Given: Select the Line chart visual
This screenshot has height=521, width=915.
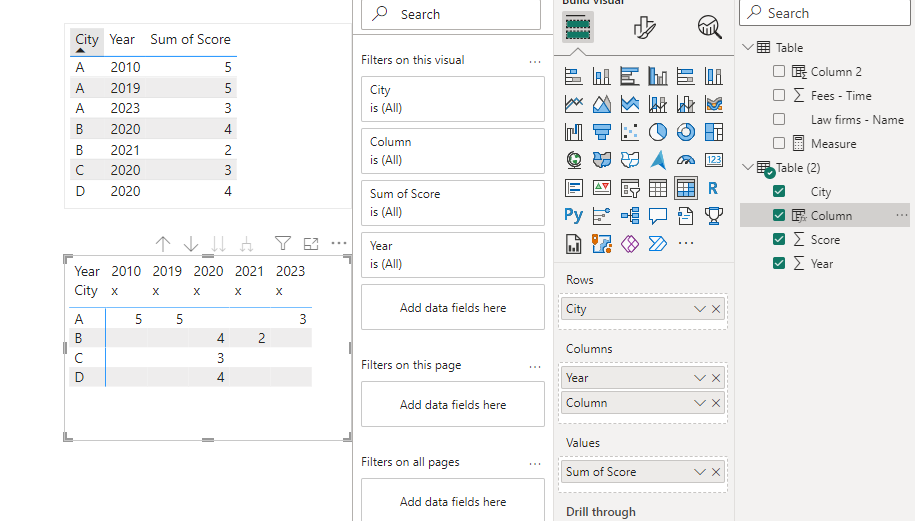Looking at the screenshot, I should click(x=574, y=104).
